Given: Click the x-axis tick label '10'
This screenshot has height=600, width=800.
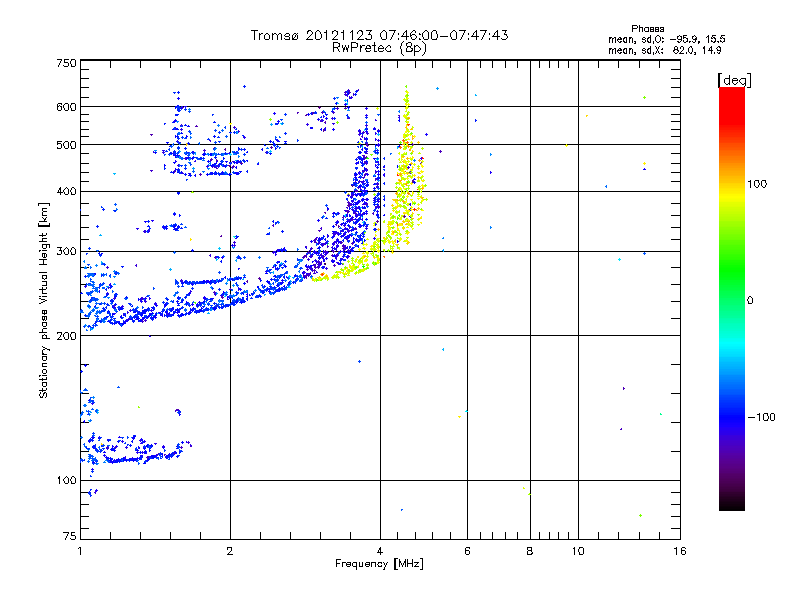Looking at the screenshot, I should 578,551.
